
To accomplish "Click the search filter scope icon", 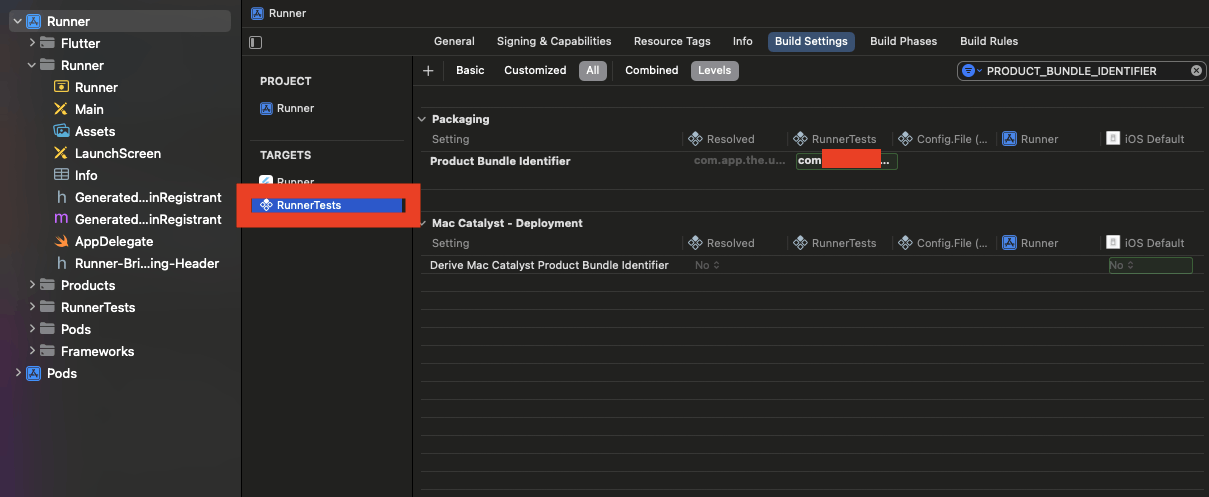I will 969,71.
